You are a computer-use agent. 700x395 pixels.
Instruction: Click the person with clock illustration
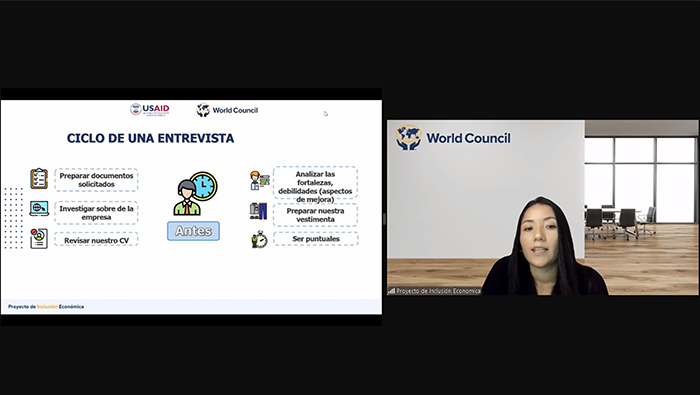click(x=195, y=193)
